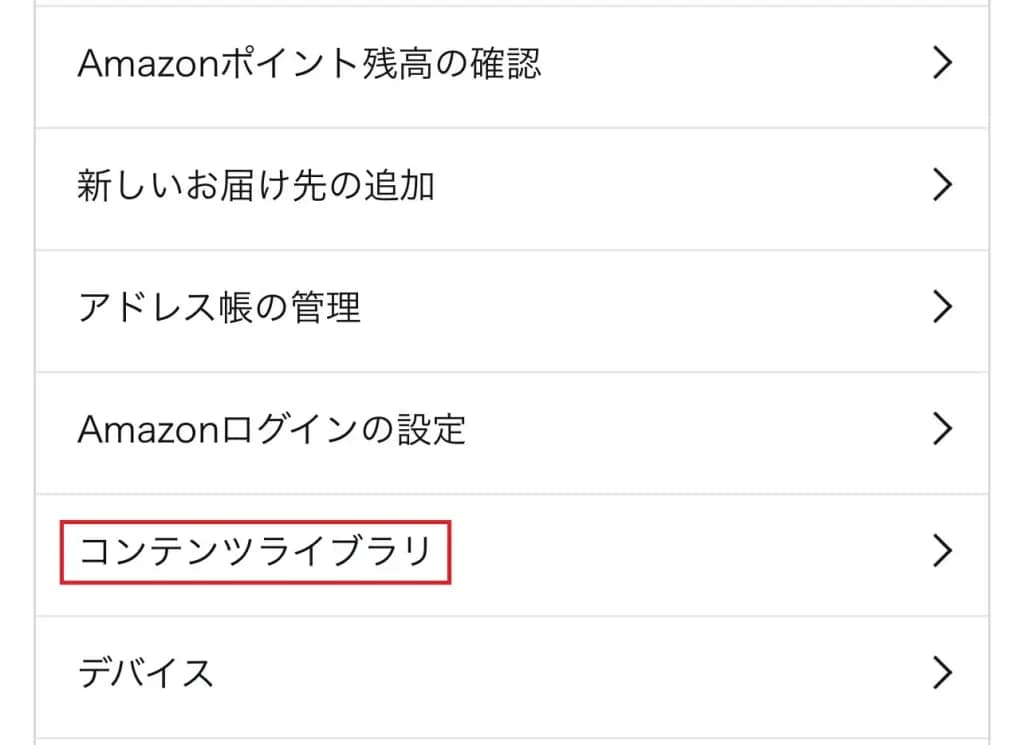
Task: Open the デバイス menu label
Action: tap(146, 673)
